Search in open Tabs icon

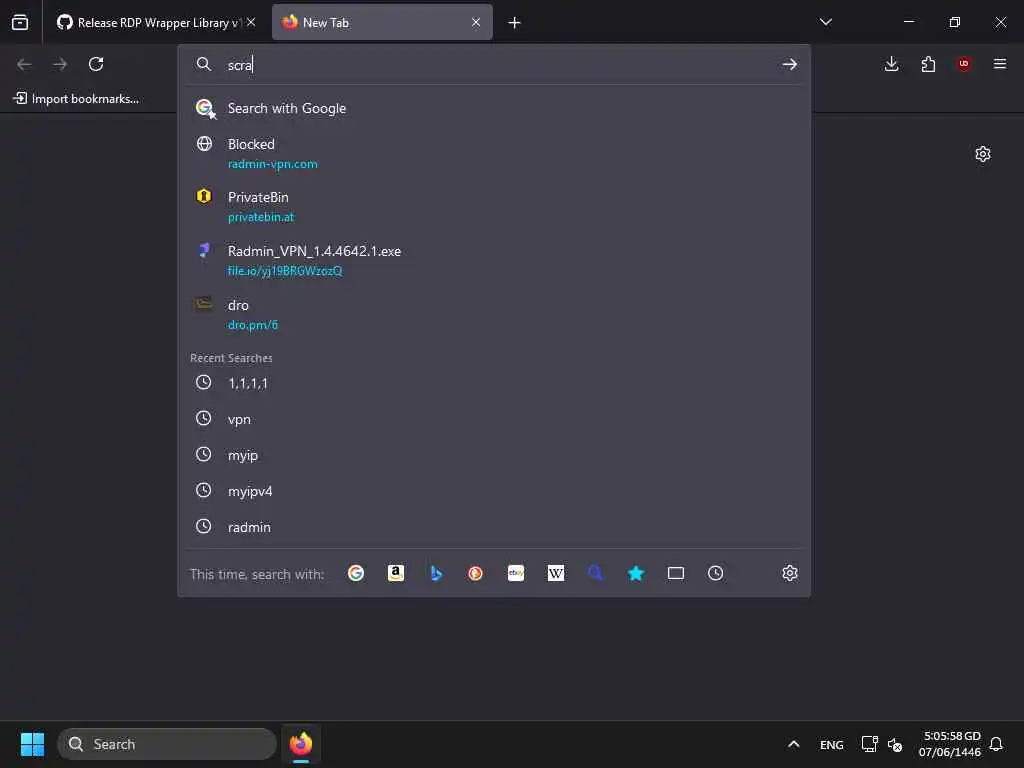pos(676,573)
